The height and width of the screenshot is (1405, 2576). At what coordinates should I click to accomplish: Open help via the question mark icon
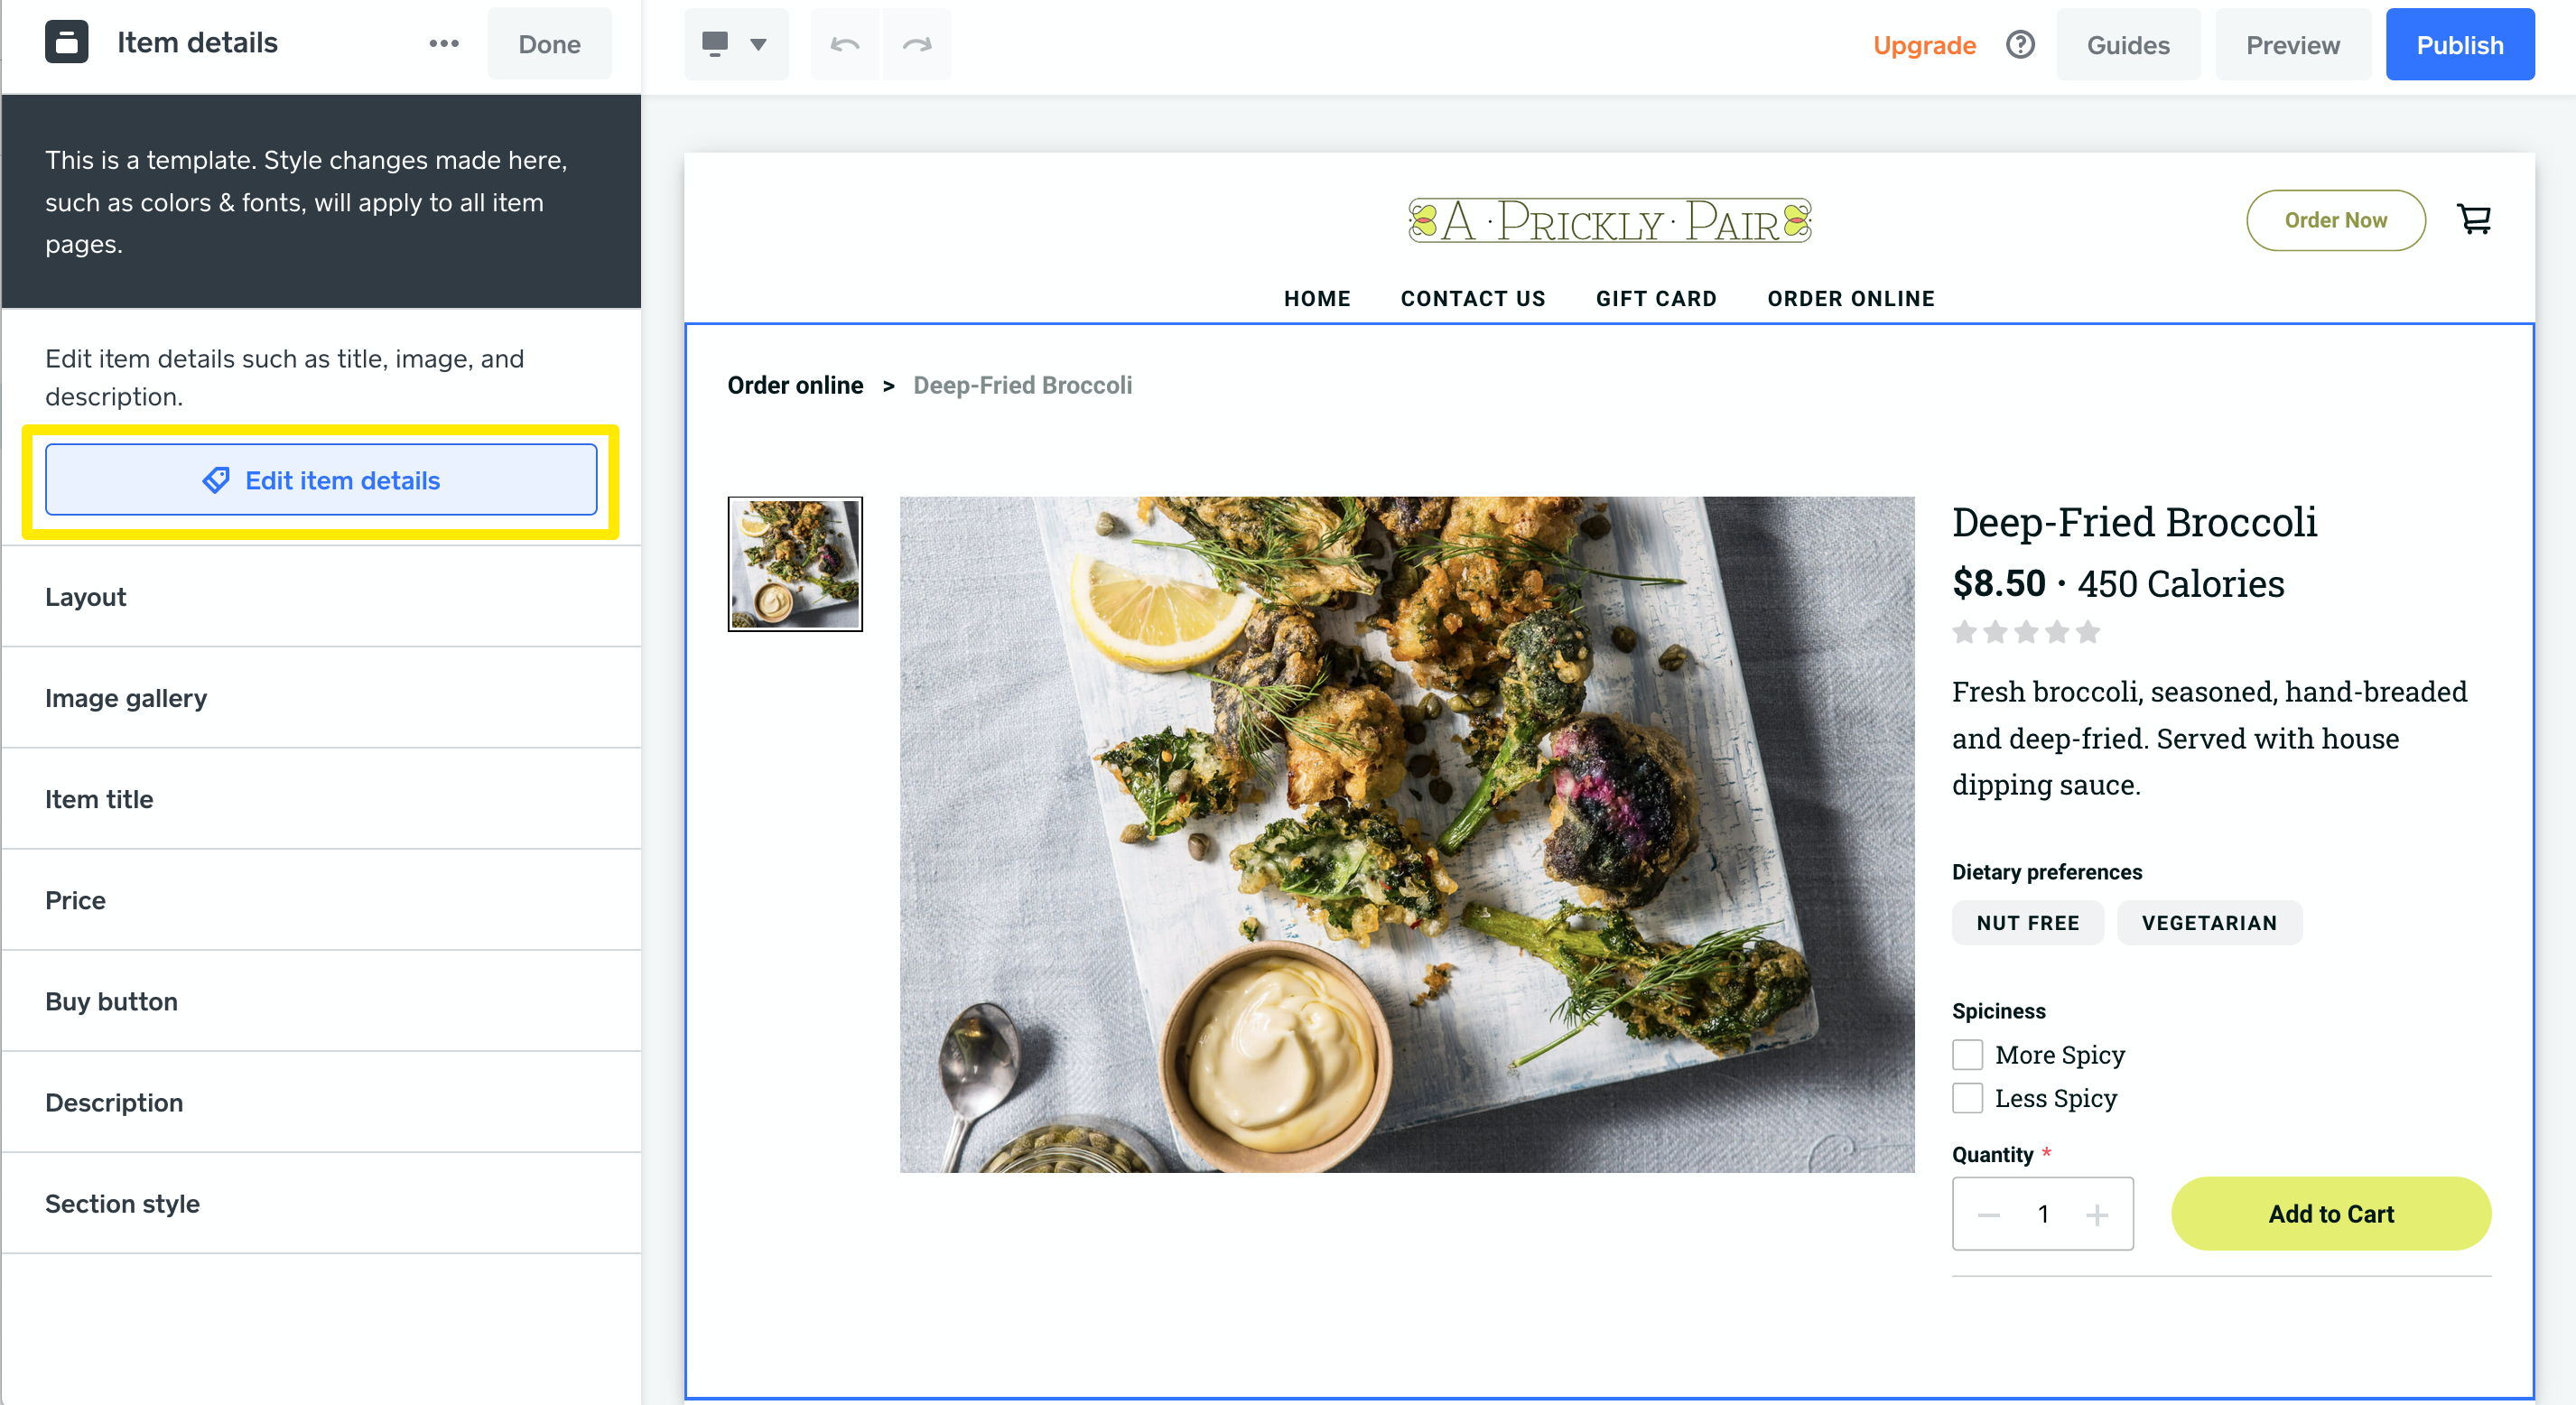[x=2020, y=44]
